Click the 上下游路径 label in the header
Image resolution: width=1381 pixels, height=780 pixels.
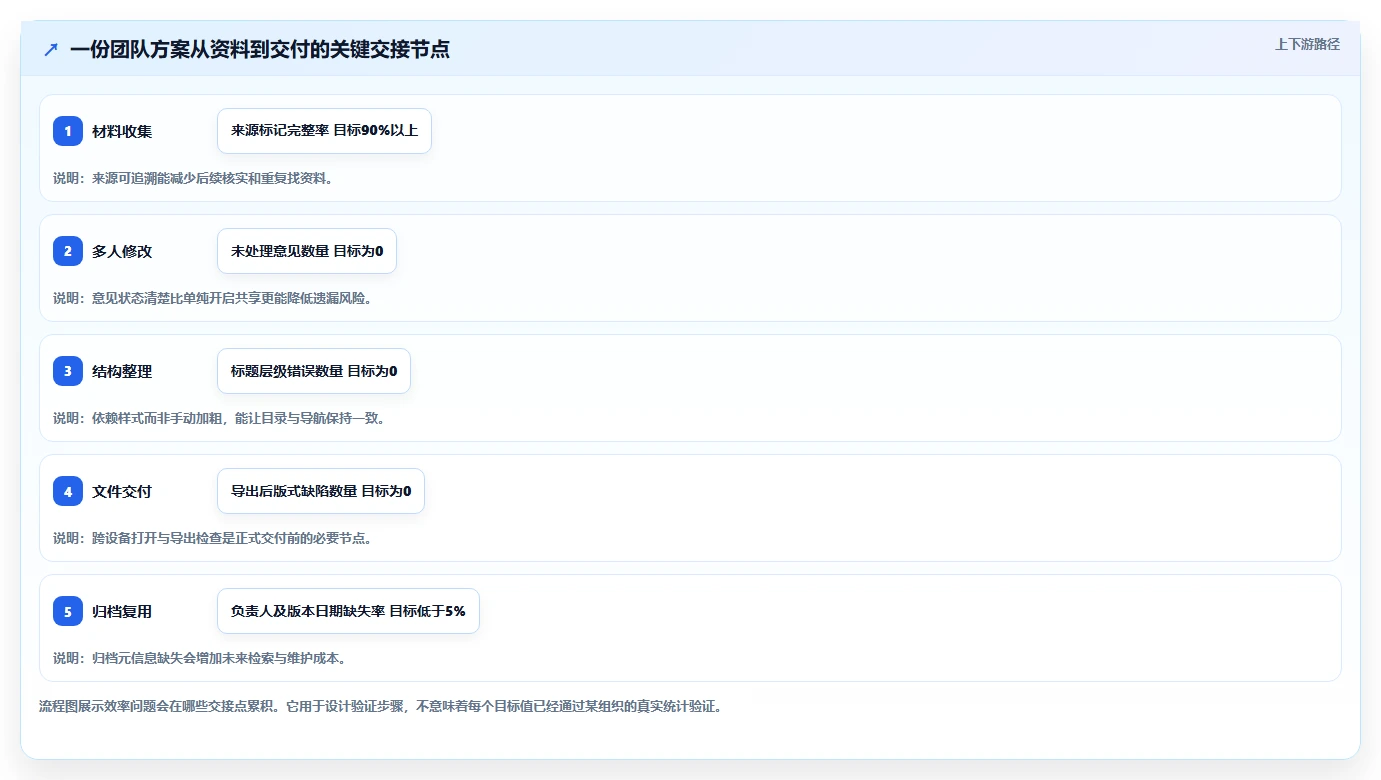1307,44
